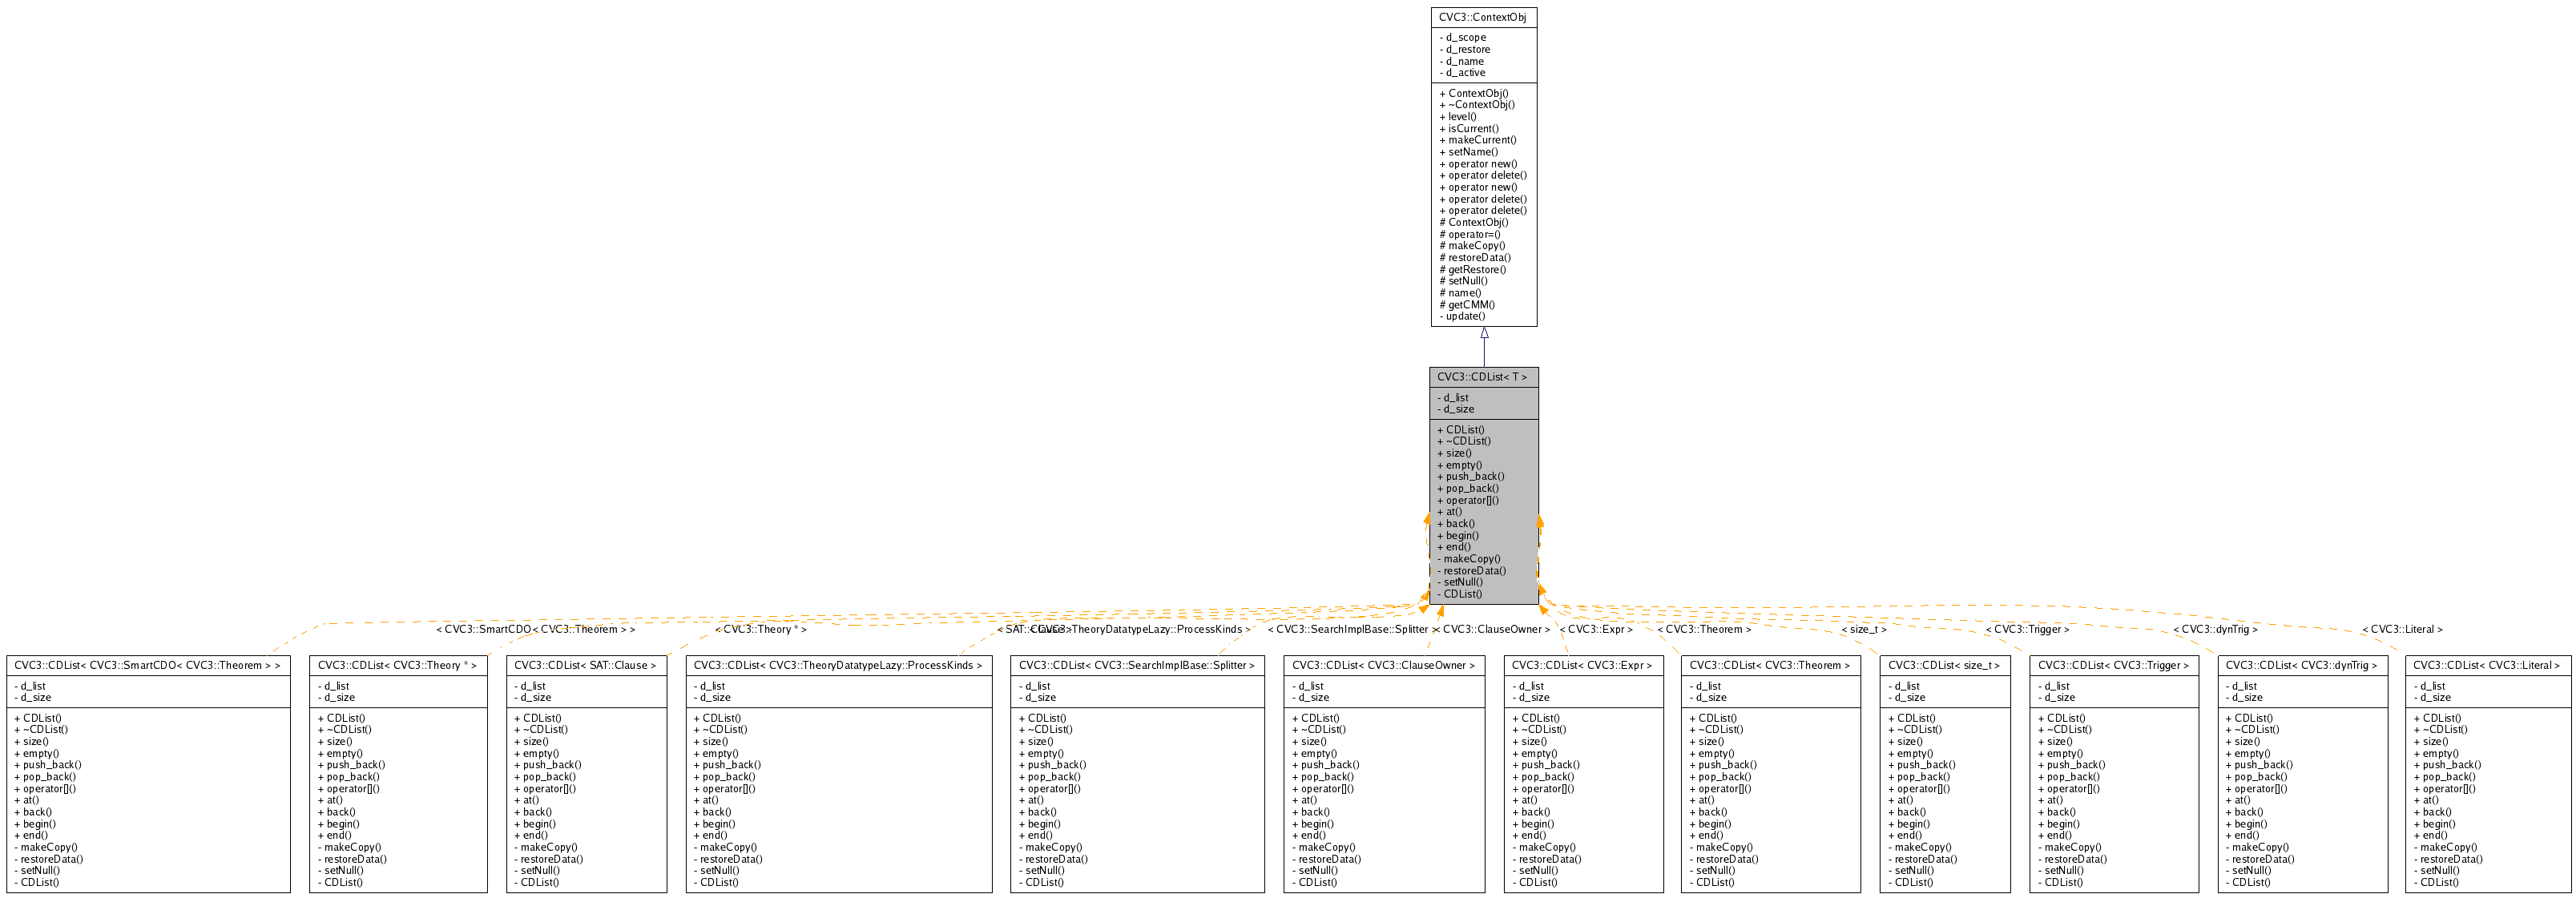The height and width of the screenshot is (898, 2576).
Task: Click the CDList< CVC3::Literal > node title
Action: [x=2486, y=665]
